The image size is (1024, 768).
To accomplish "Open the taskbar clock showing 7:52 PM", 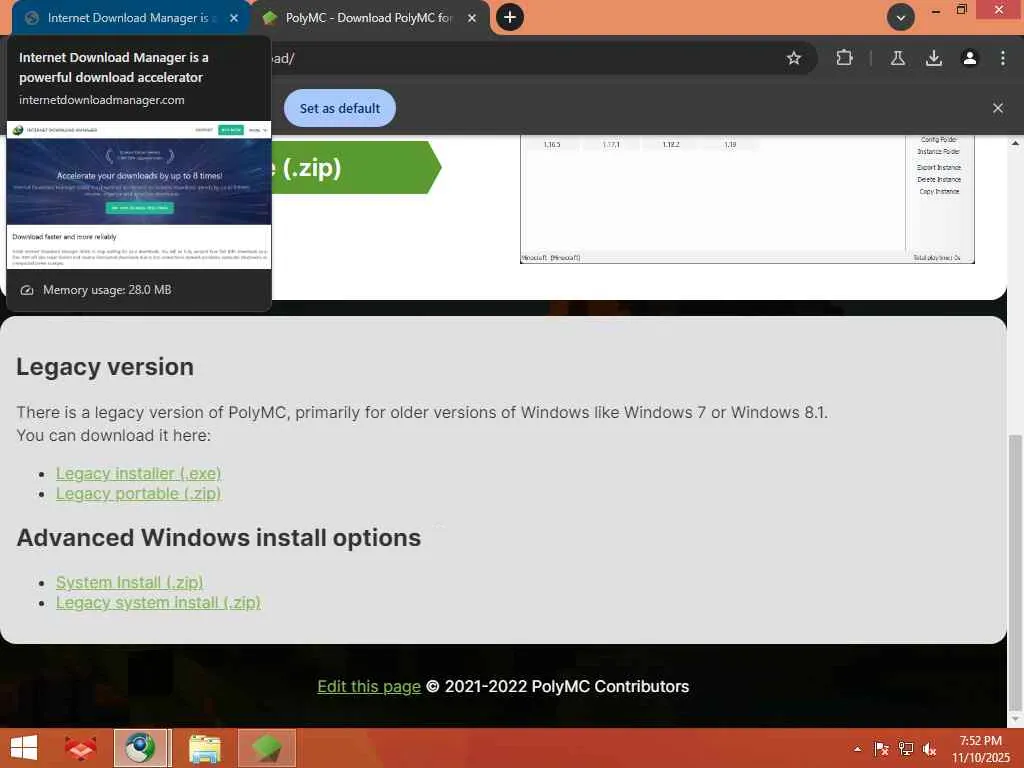I will (980, 749).
